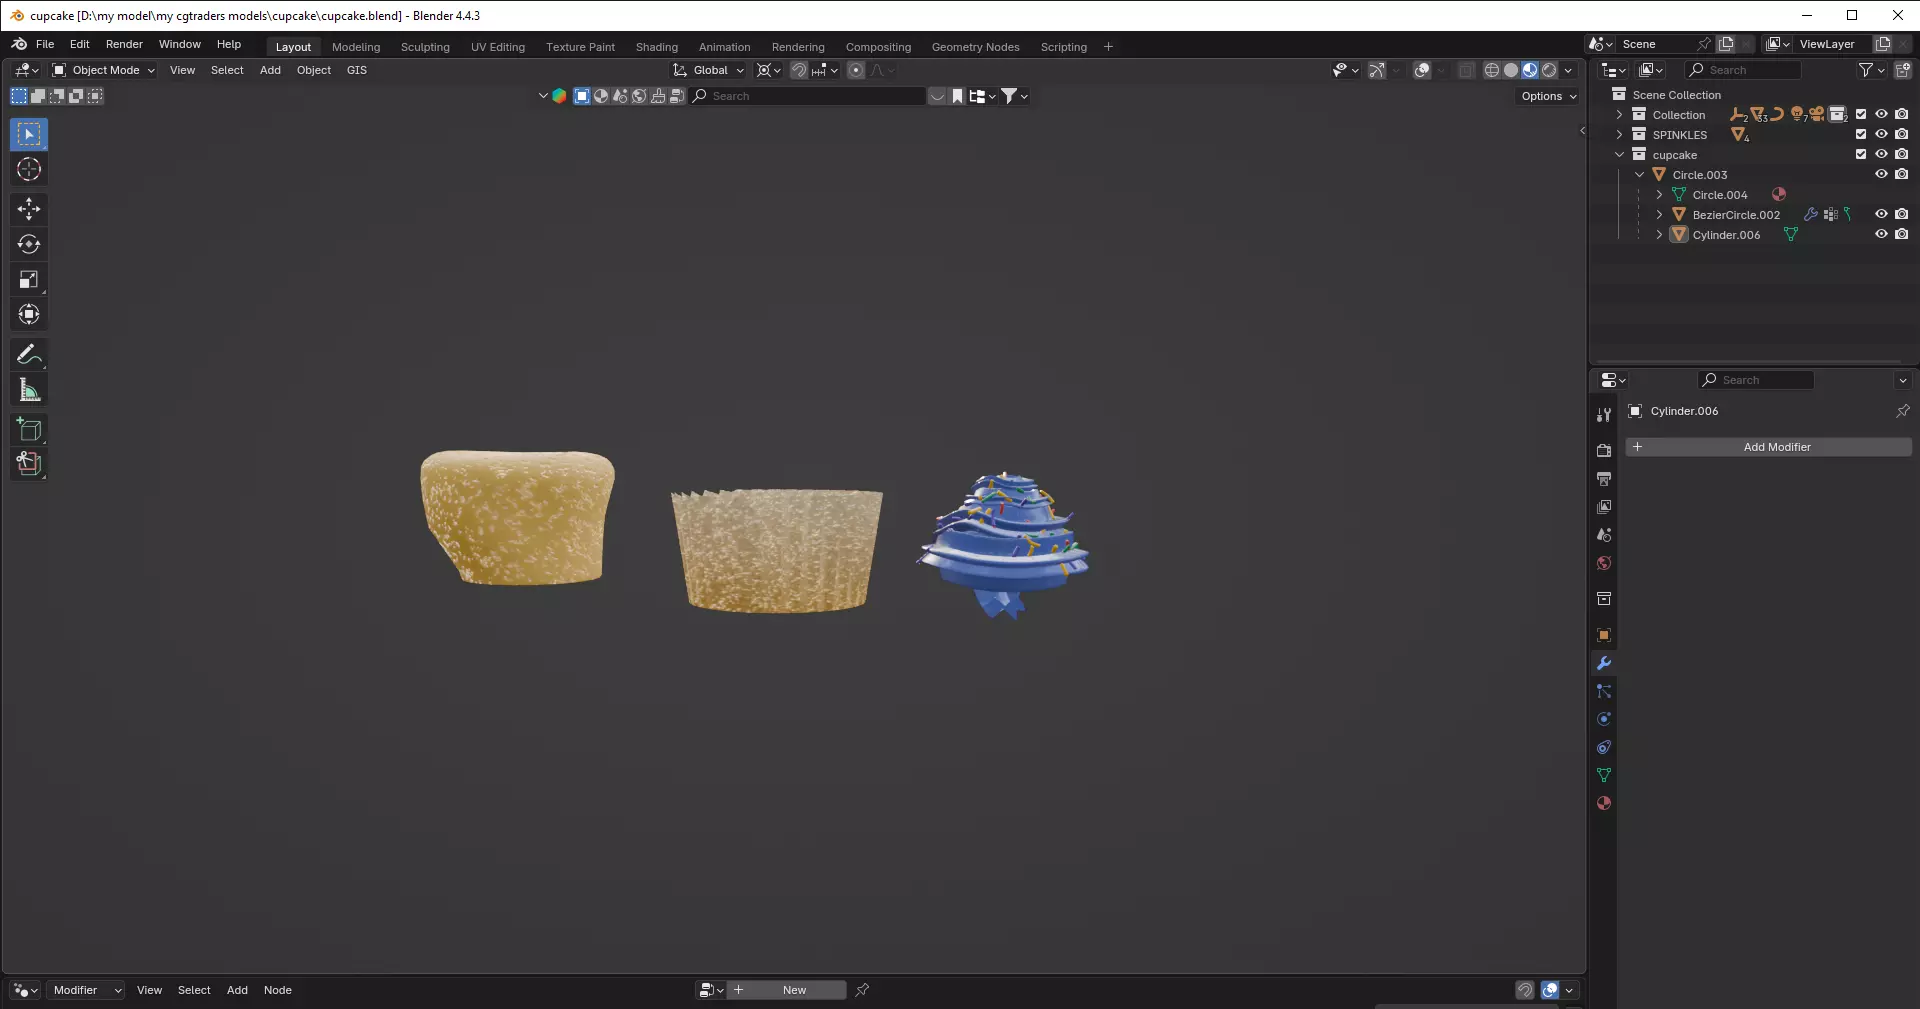
Task: Uncheck the SPINKLES collection exclude checkbox
Action: click(1861, 134)
